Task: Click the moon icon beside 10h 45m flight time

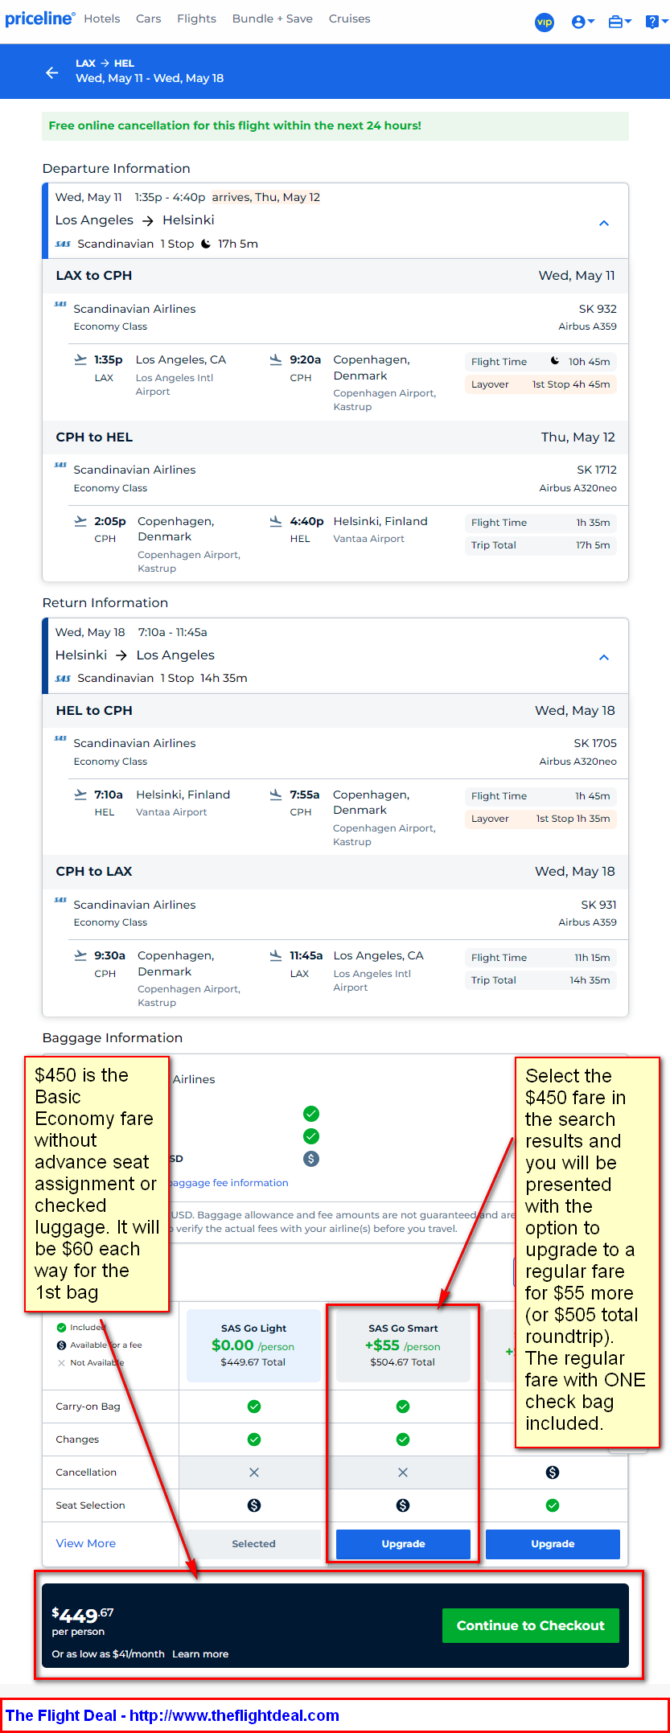Action: [x=554, y=361]
